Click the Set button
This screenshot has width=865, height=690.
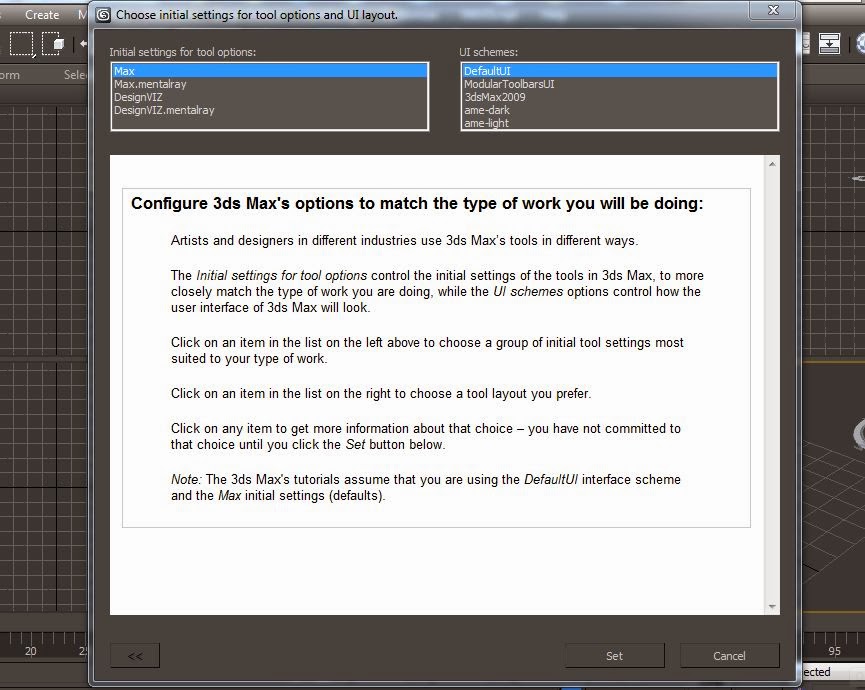point(615,656)
